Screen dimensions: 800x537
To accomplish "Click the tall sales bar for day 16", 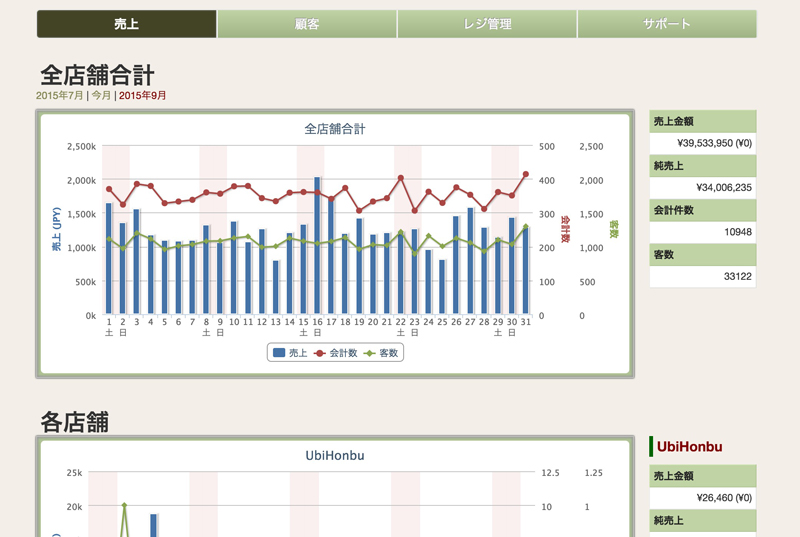I will pos(317,245).
